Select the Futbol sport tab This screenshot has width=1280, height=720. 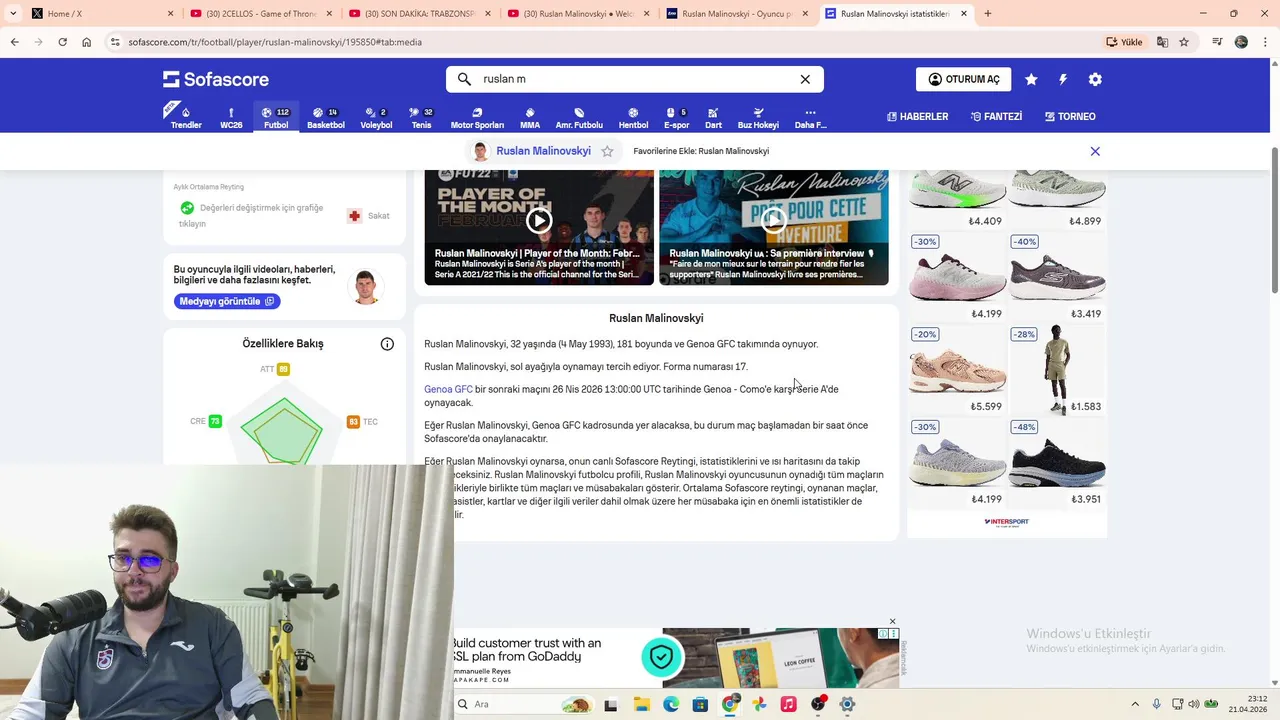pyautogui.click(x=276, y=118)
